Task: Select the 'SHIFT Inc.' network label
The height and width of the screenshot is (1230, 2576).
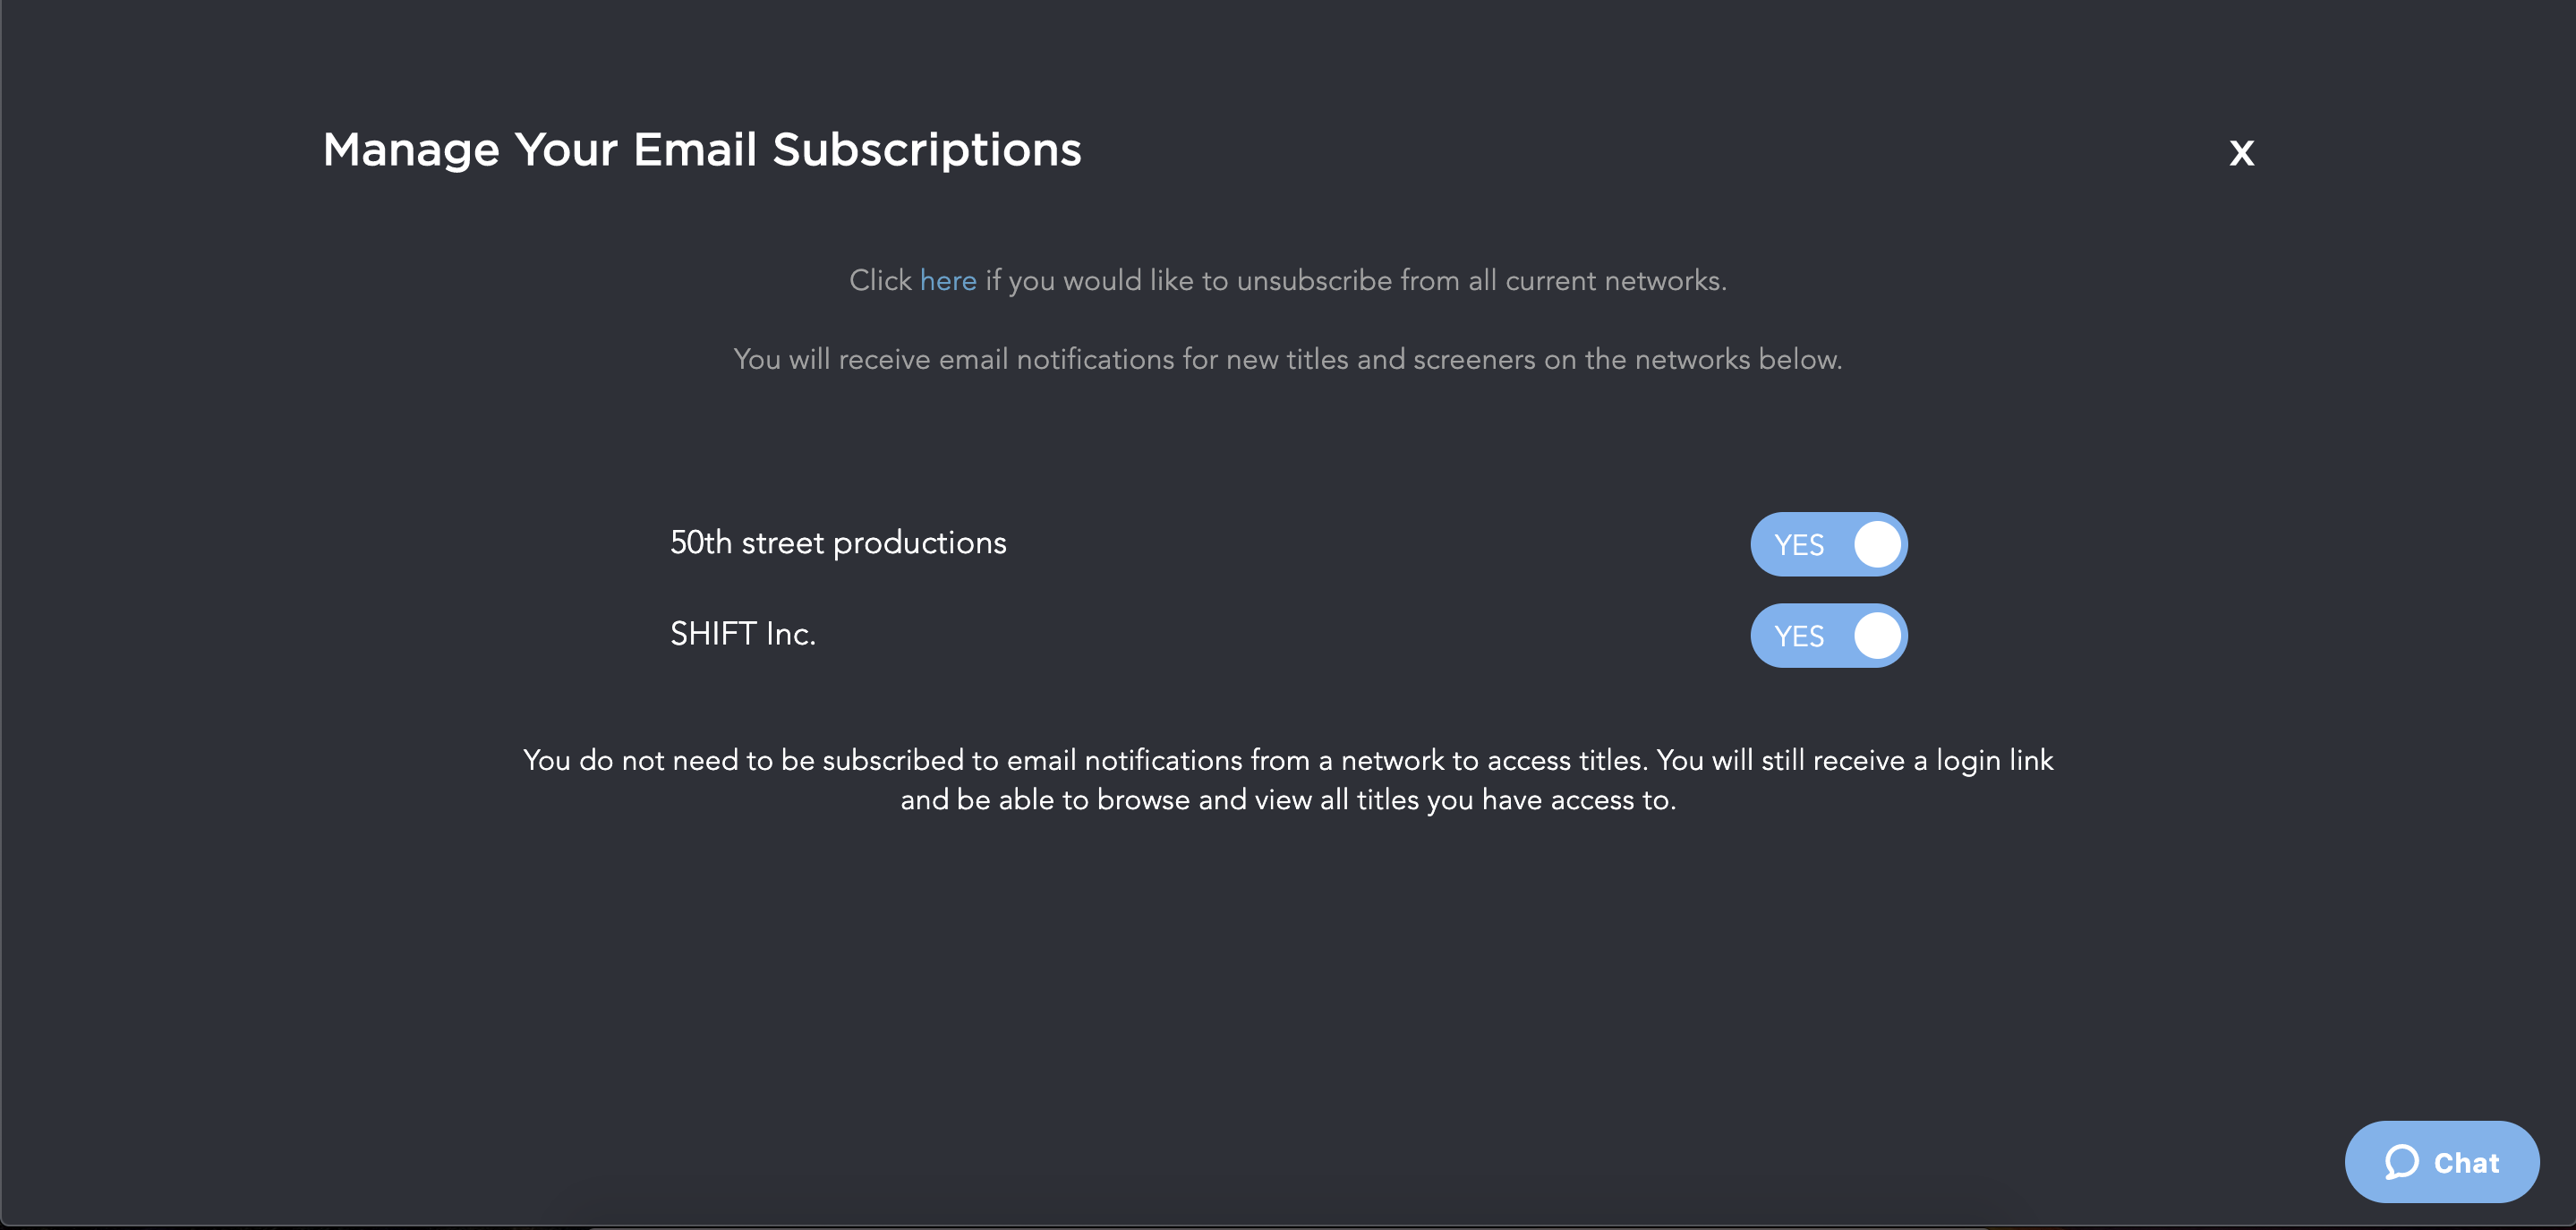Action: (743, 634)
